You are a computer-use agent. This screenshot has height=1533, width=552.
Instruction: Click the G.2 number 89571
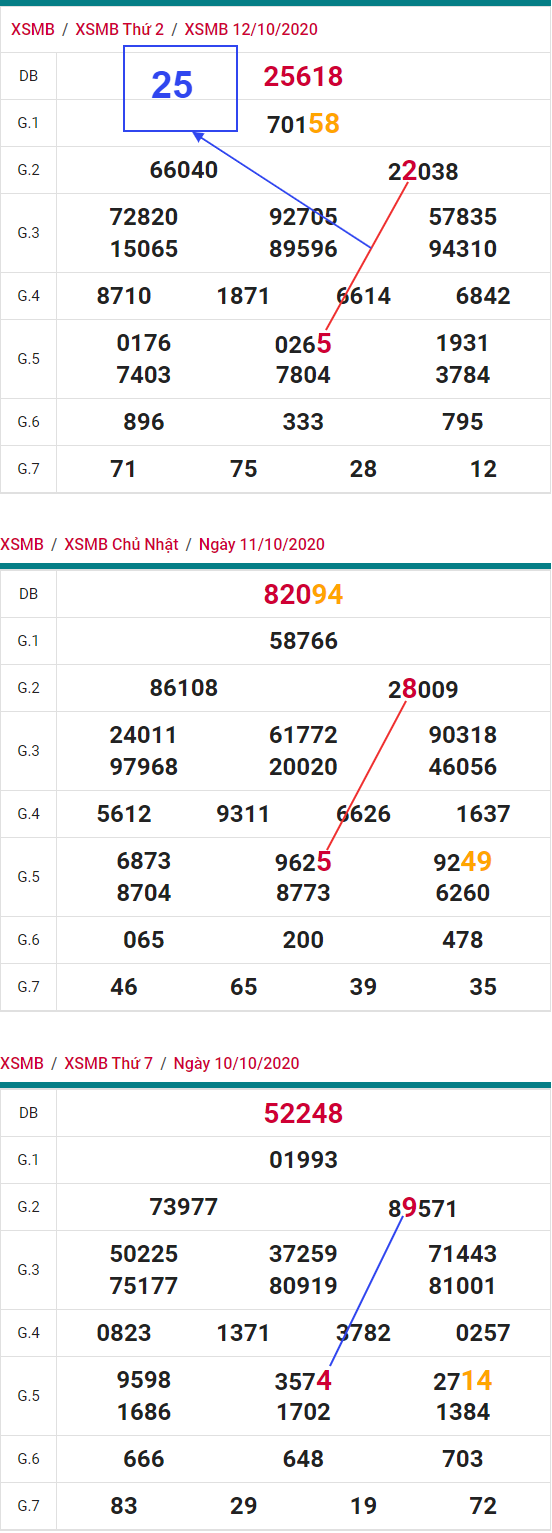(x=423, y=1208)
